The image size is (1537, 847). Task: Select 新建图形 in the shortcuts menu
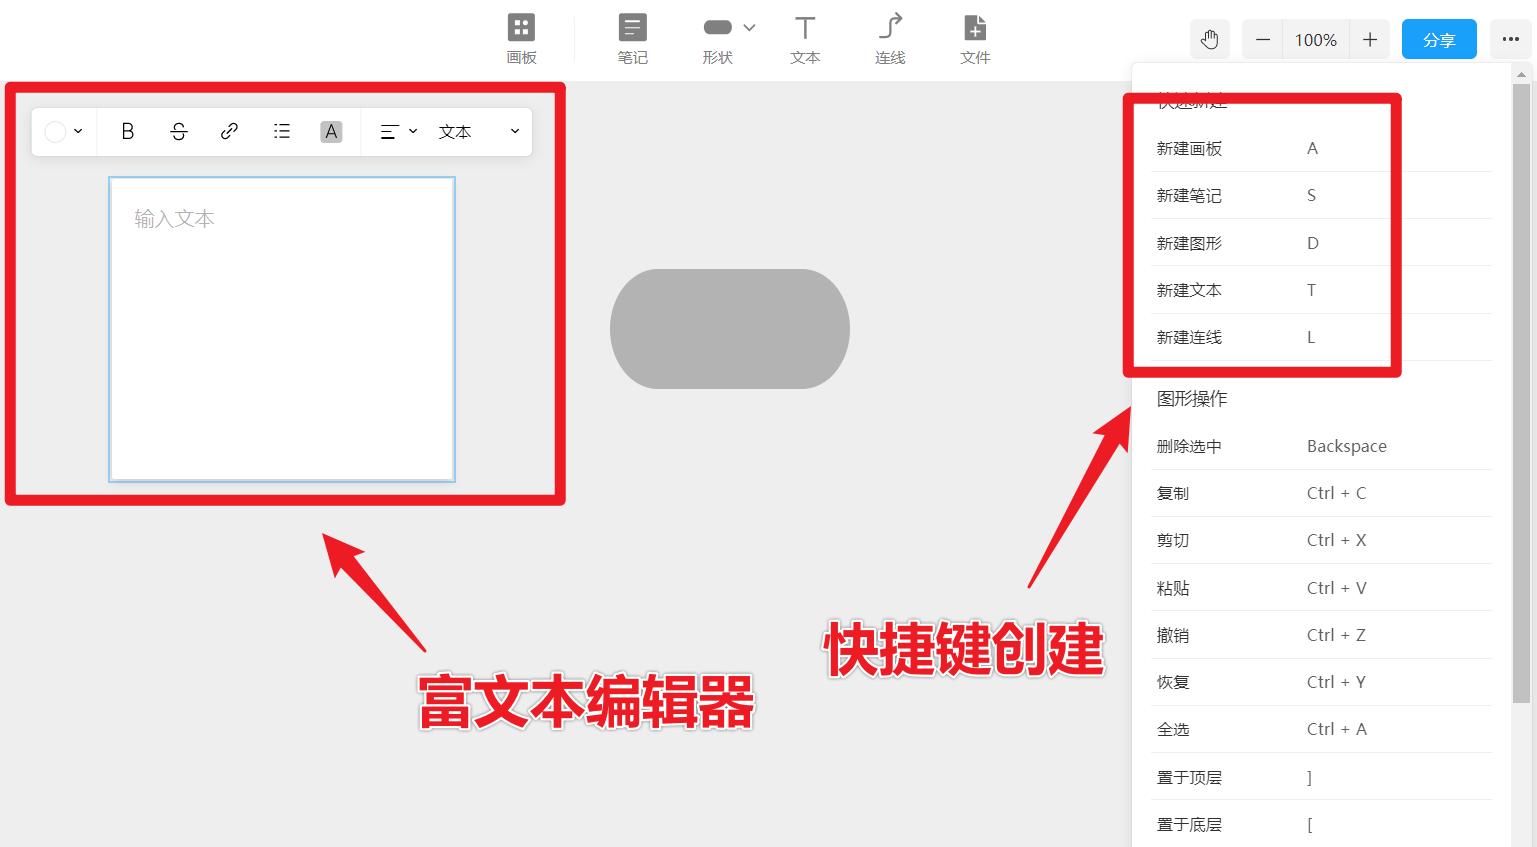tap(1189, 242)
